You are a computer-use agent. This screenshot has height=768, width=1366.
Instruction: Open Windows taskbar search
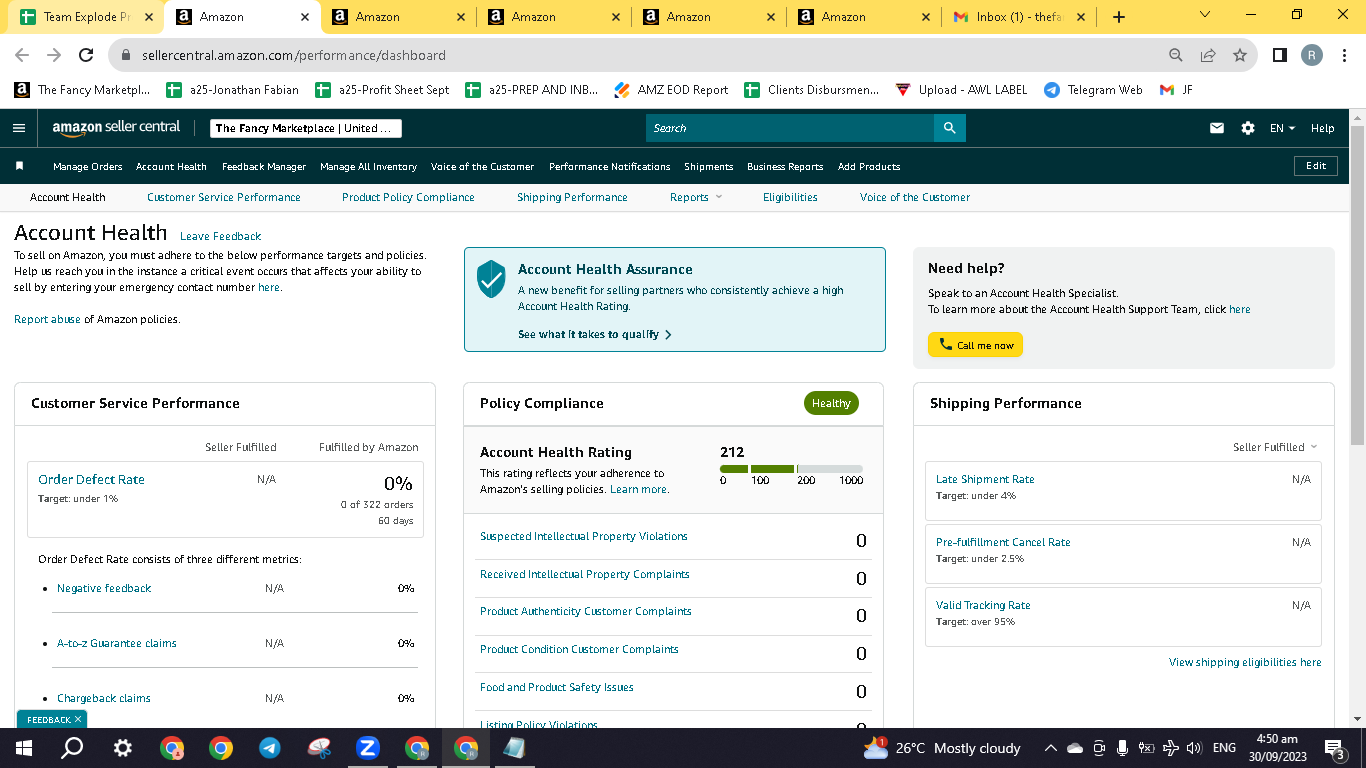click(x=72, y=748)
